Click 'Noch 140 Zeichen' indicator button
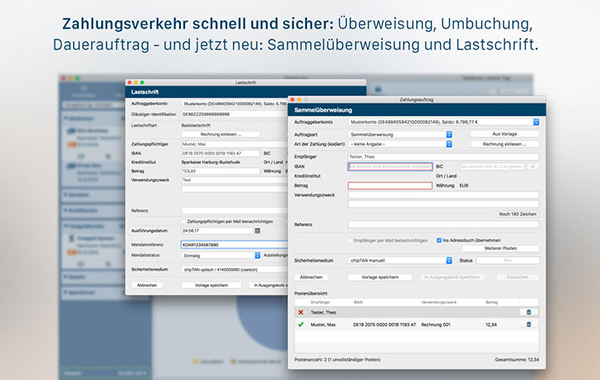The height and width of the screenshot is (380, 600). pyautogui.click(x=517, y=214)
